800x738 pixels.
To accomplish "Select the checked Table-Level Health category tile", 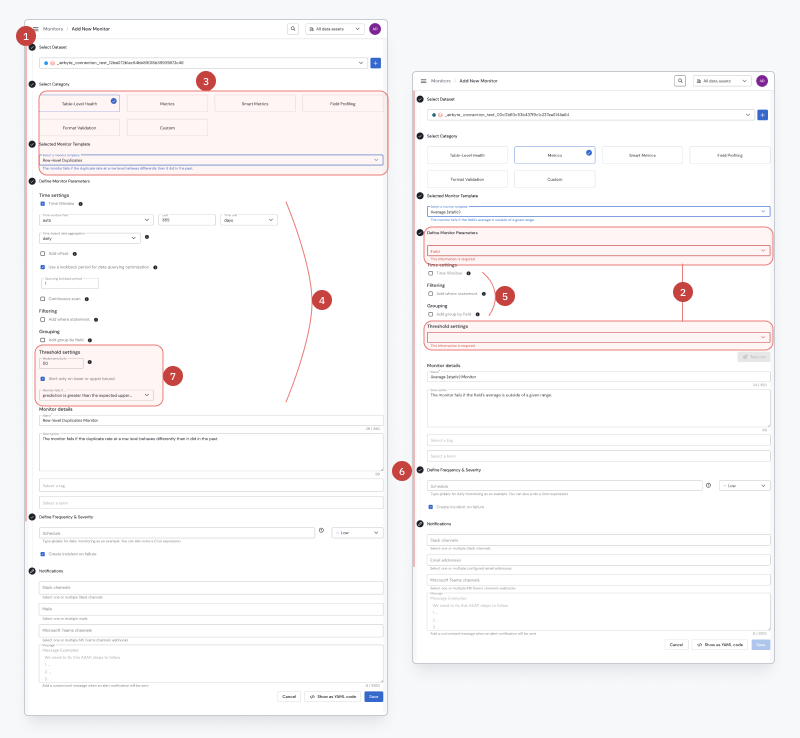I will [80, 104].
